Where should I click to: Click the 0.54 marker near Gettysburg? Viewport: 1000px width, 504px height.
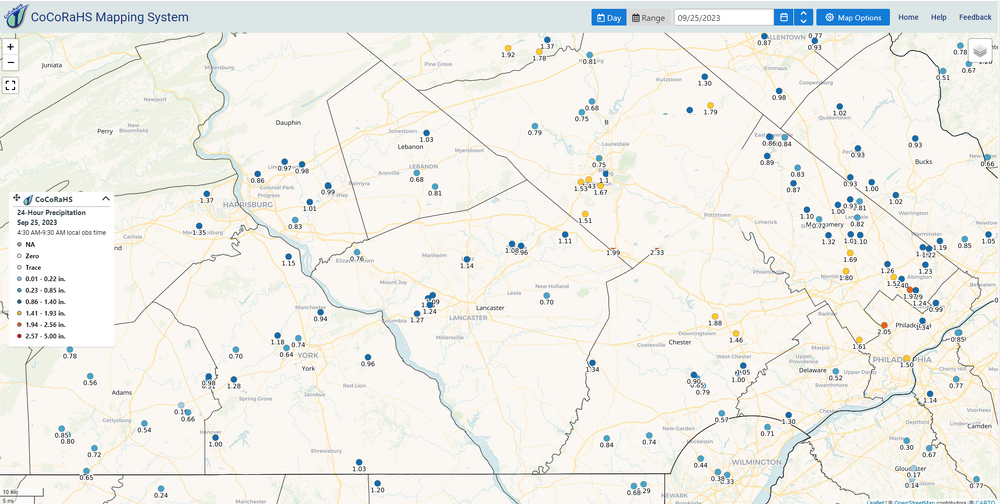144,423
